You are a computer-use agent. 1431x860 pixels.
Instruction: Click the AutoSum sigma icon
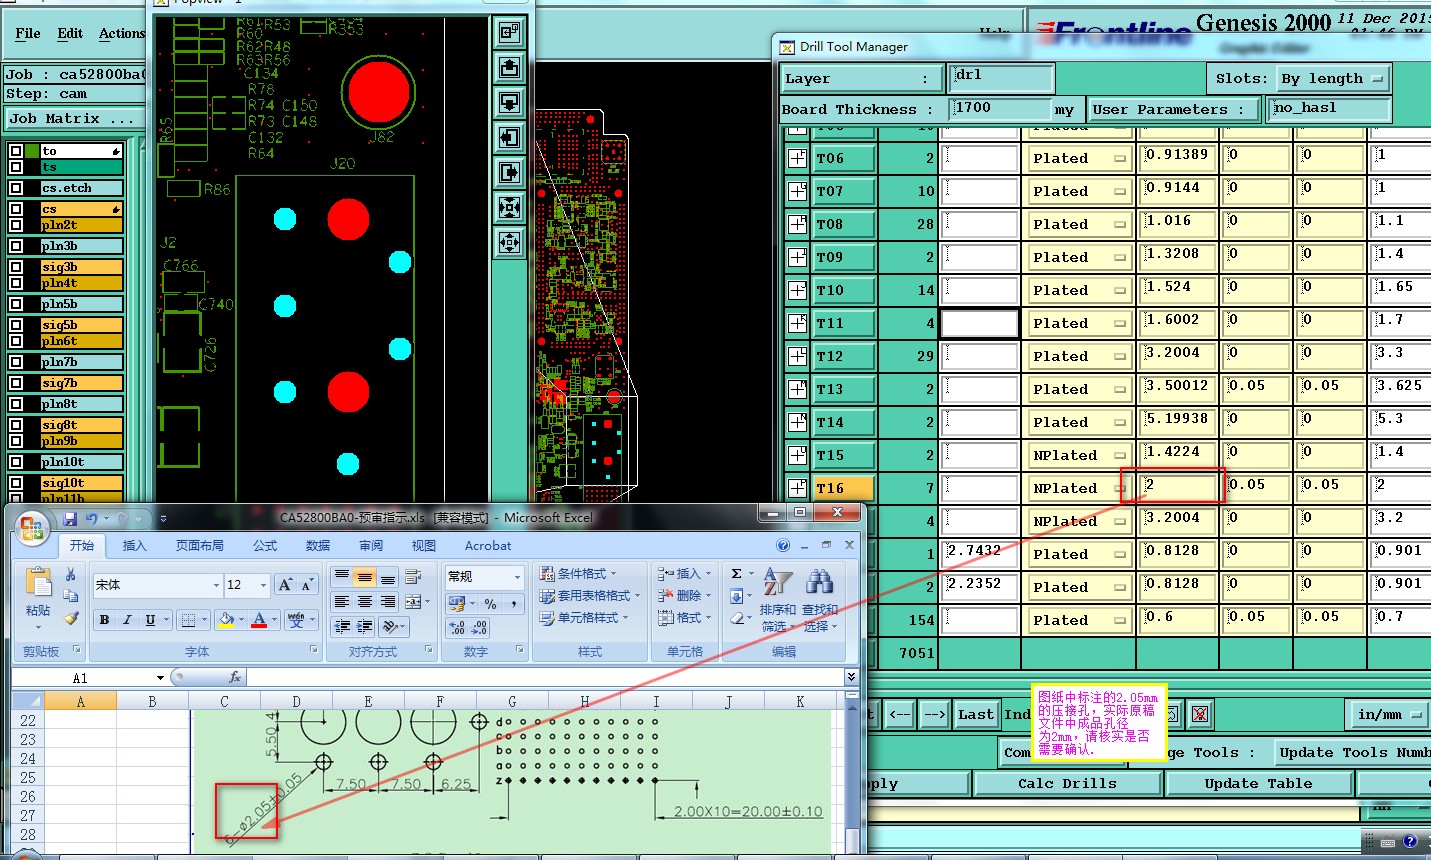tap(737, 574)
